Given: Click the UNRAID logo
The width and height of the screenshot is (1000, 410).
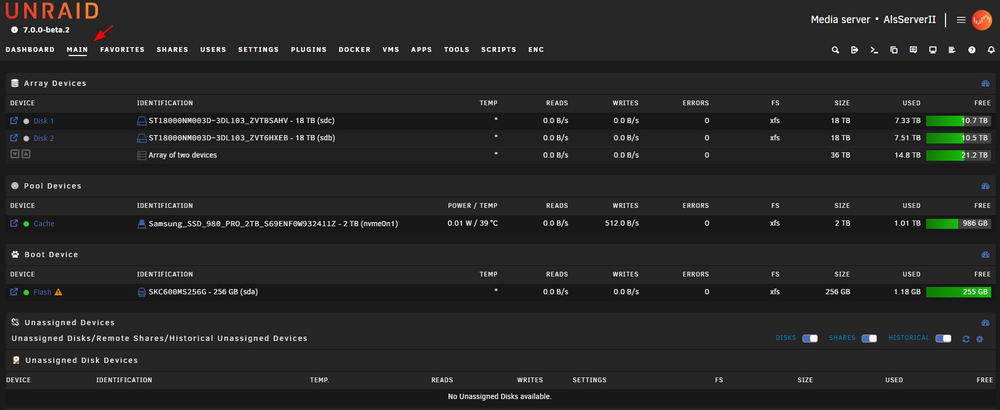Looking at the screenshot, I should pyautogui.click(x=52, y=11).
